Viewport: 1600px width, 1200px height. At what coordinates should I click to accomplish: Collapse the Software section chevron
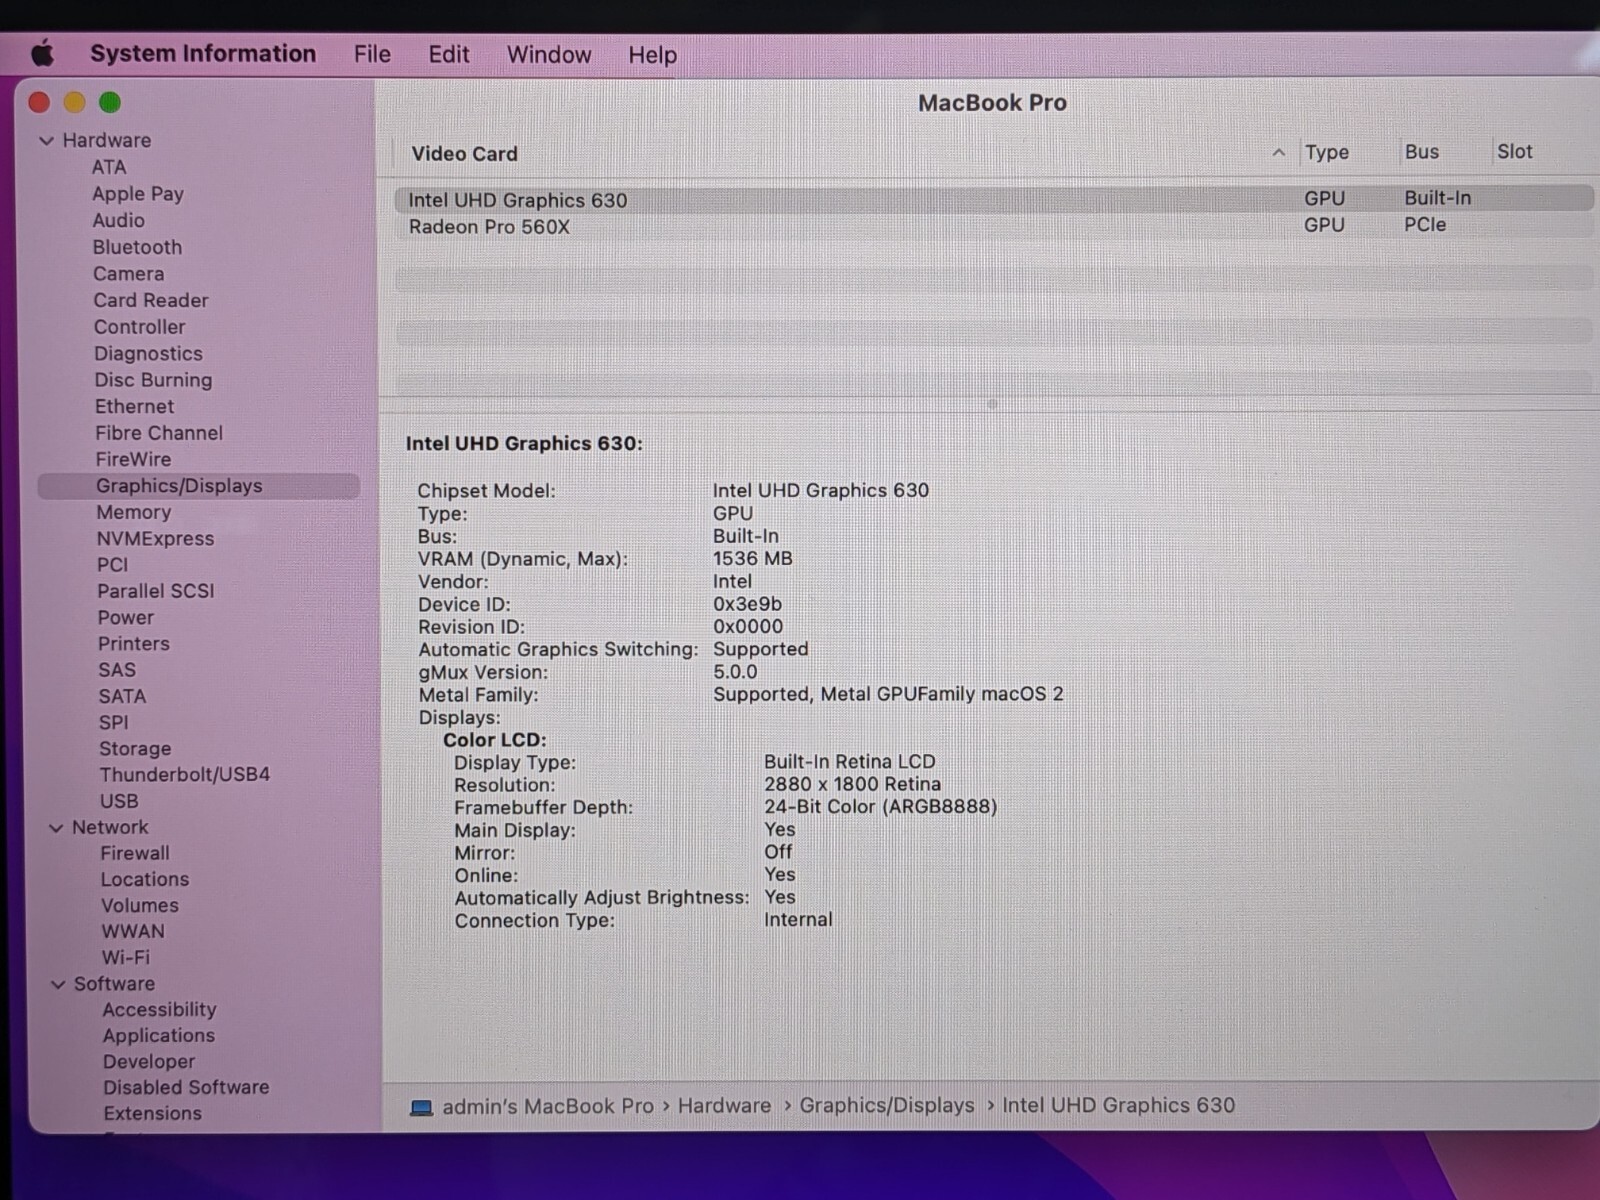point(58,984)
